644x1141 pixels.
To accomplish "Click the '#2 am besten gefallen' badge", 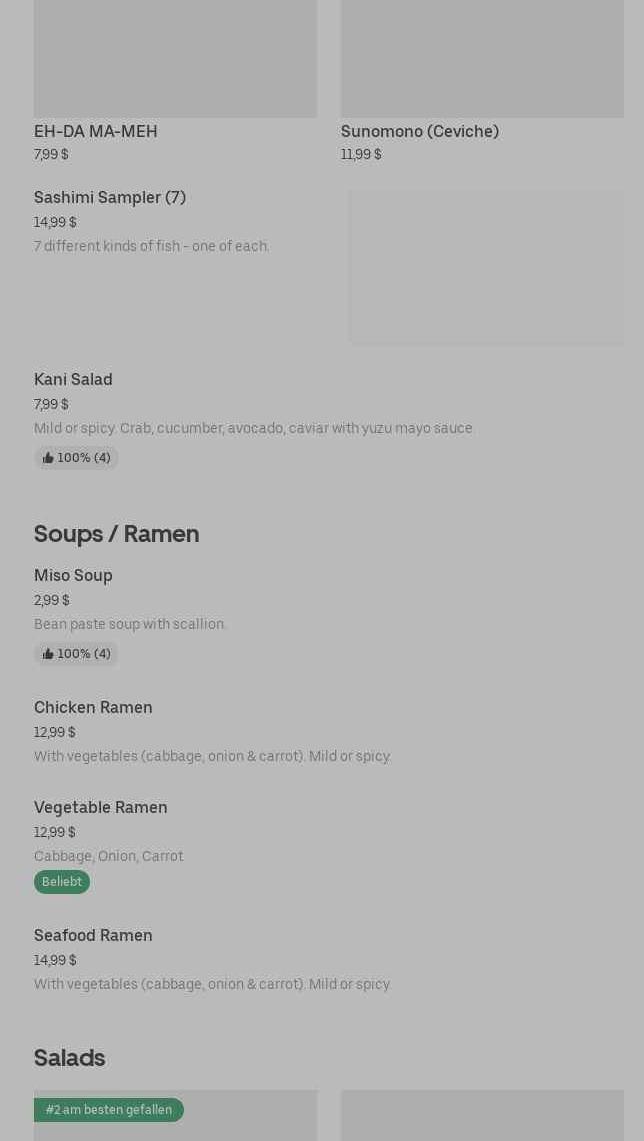I will pos(109,1110).
